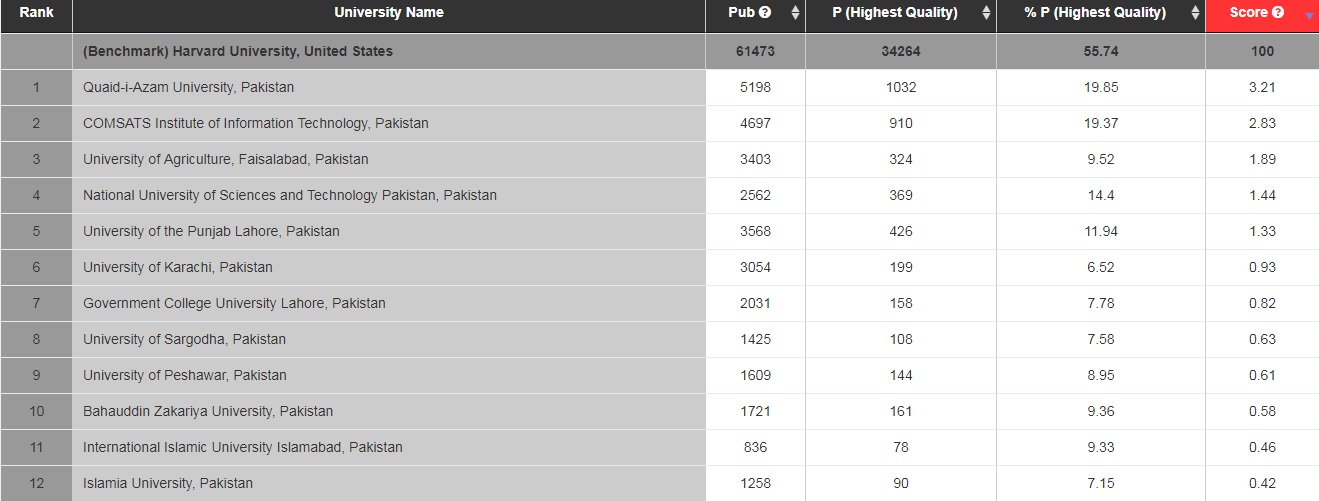Open COMSATS Institute of Information Technology
The width and height of the screenshot is (1319, 501).
[x=256, y=123]
